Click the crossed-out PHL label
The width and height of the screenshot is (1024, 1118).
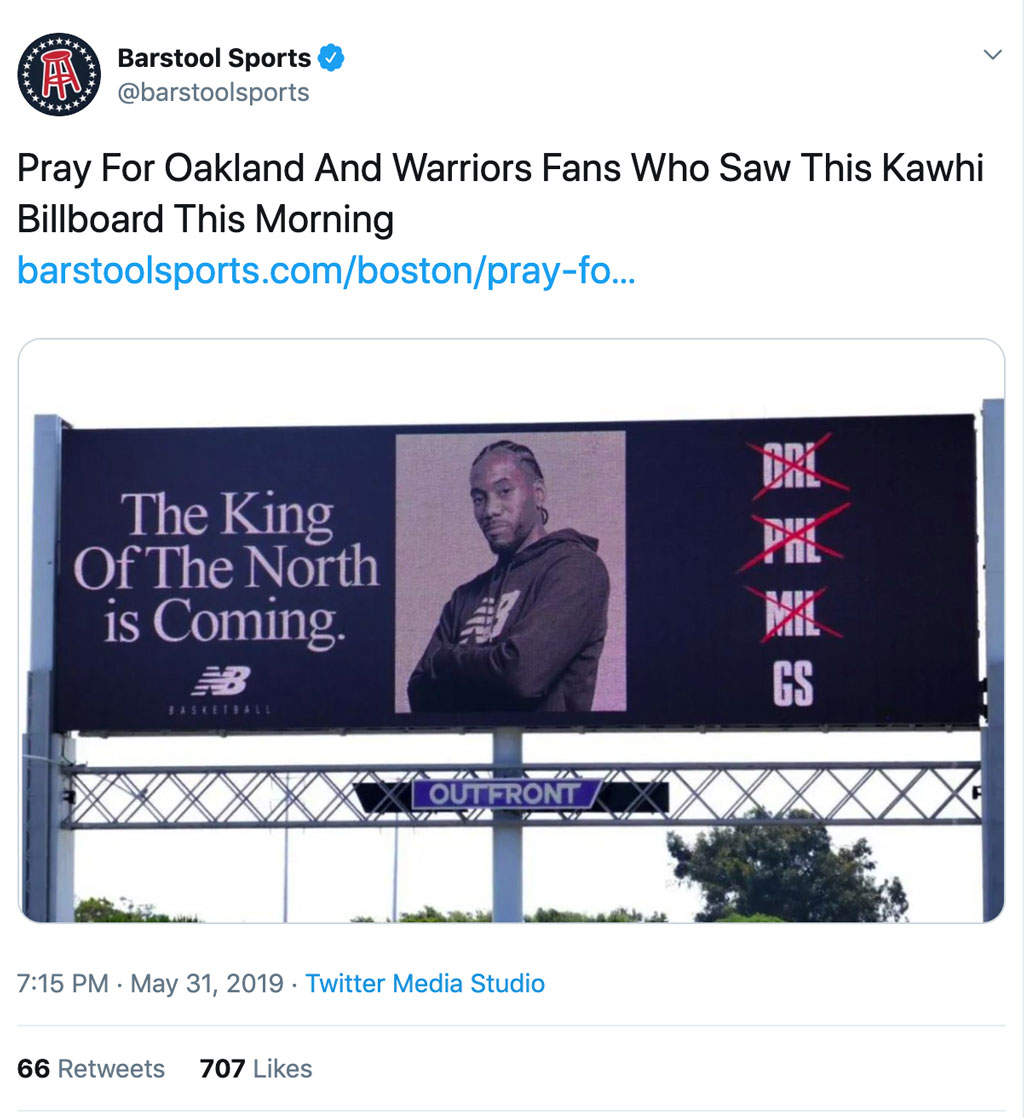(793, 538)
